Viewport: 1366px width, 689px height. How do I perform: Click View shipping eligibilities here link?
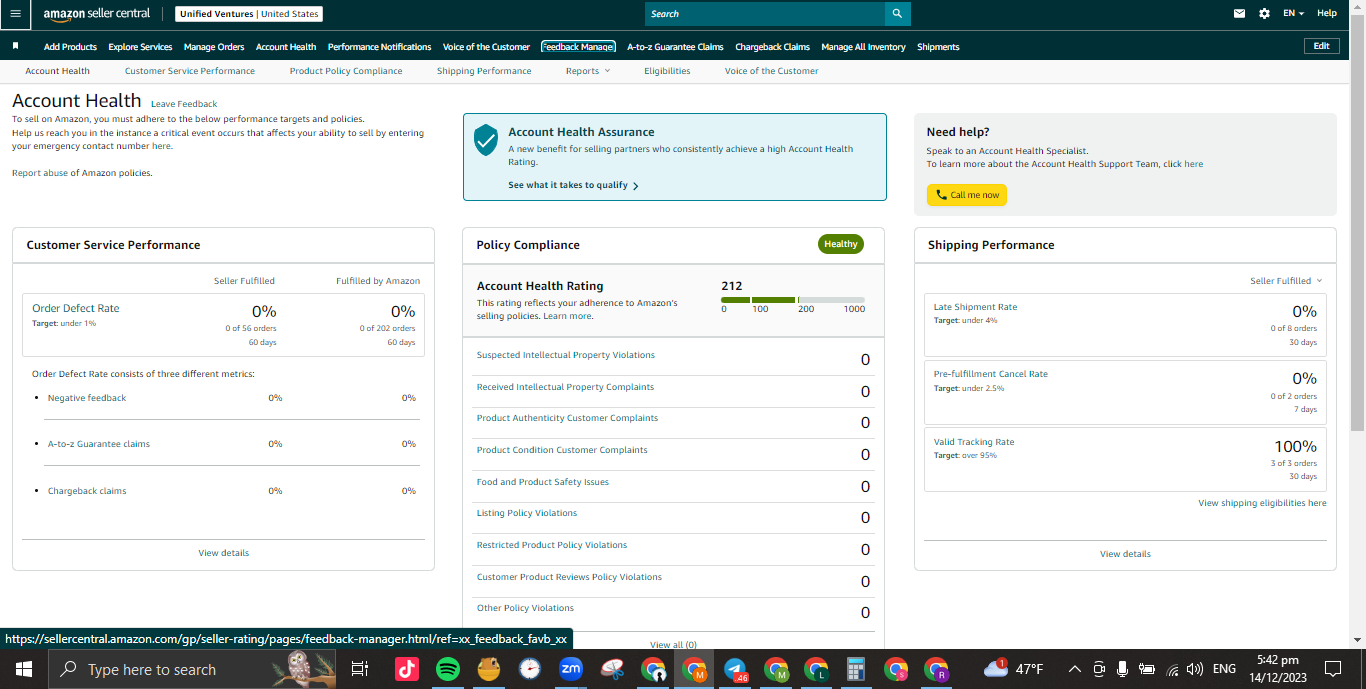[1263, 503]
